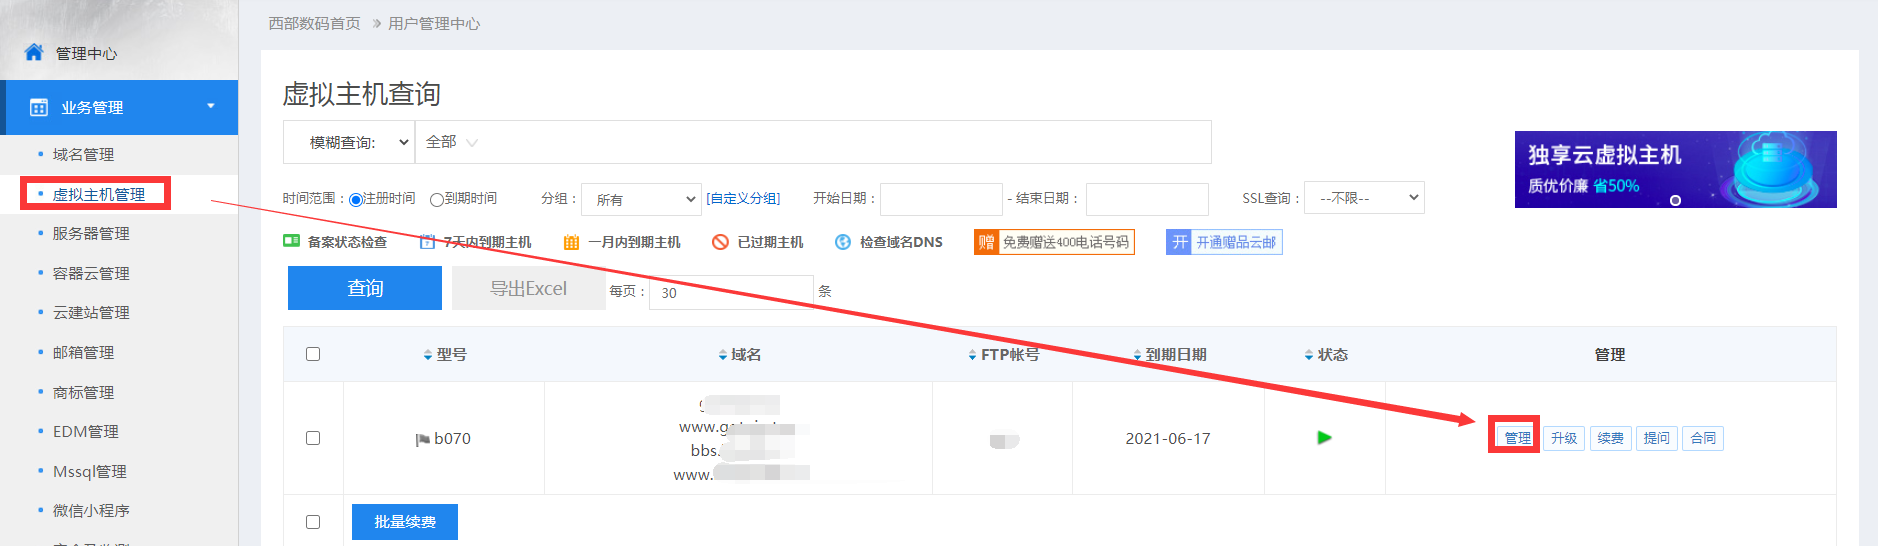The height and width of the screenshot is (546, 1878).
Task: Check the b070 host row checkbox
Action: pos(313,438)
